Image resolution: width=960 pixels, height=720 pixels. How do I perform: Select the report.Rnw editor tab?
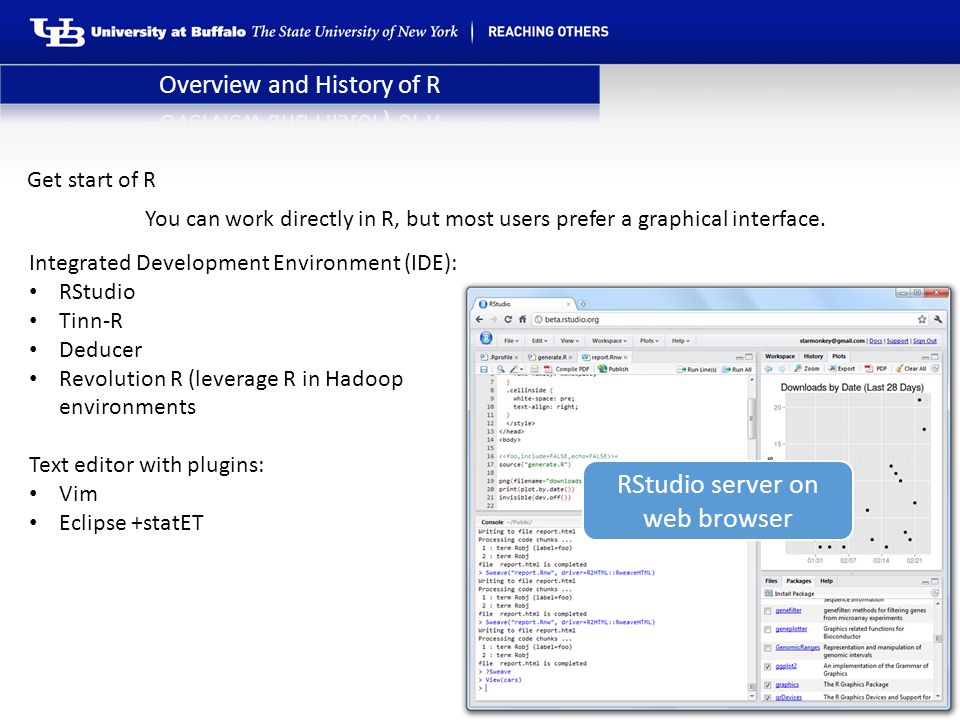(604, 358)
